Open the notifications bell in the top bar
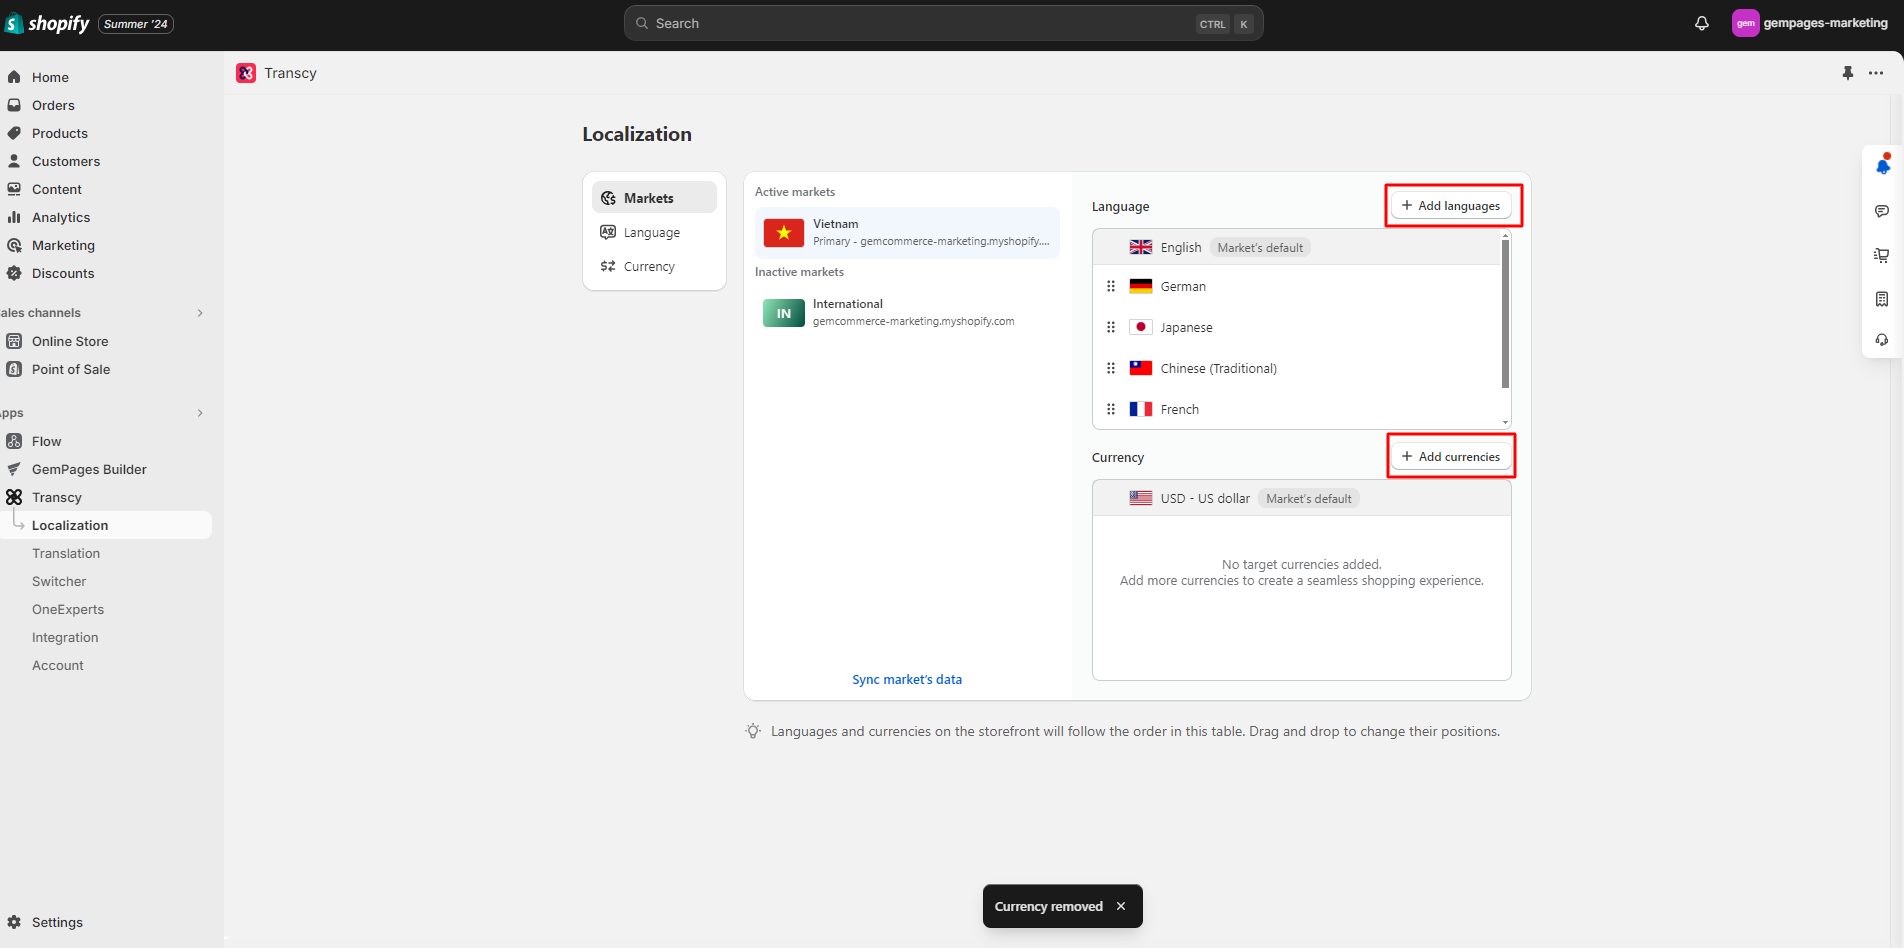The width and height of the screenshot is (1904, 948). (x=1702, y=23)
